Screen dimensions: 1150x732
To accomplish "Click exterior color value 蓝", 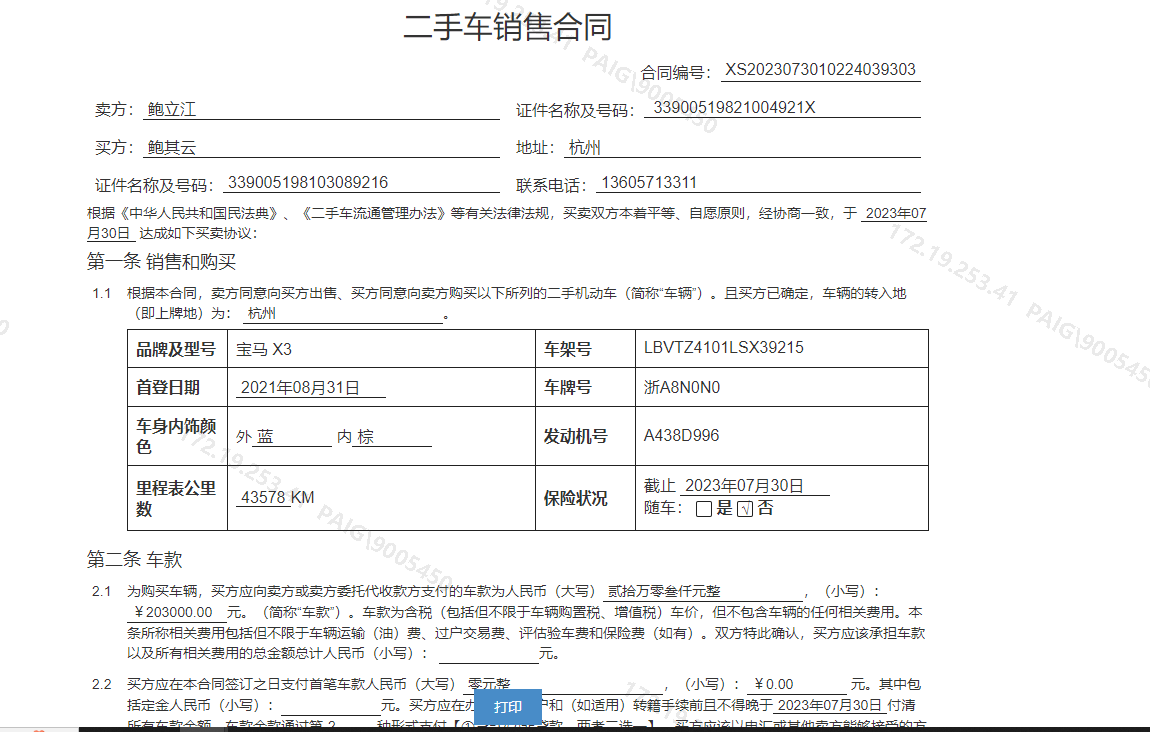I will point(265,436).
